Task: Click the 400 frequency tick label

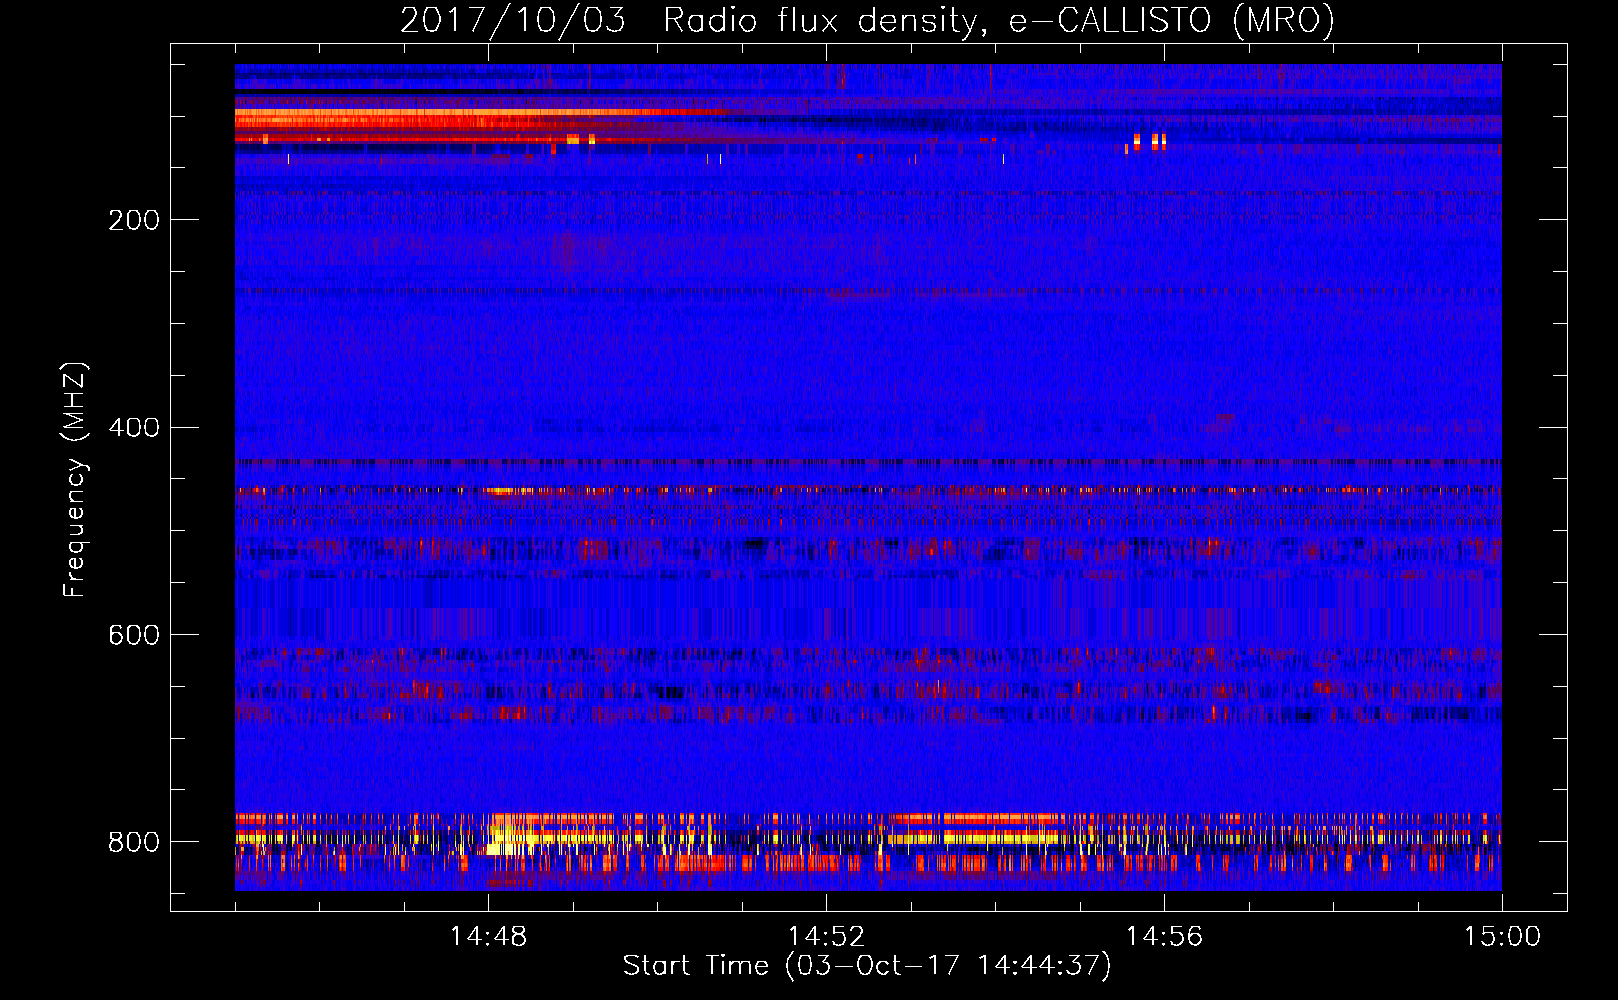Action: coord(134,428)
